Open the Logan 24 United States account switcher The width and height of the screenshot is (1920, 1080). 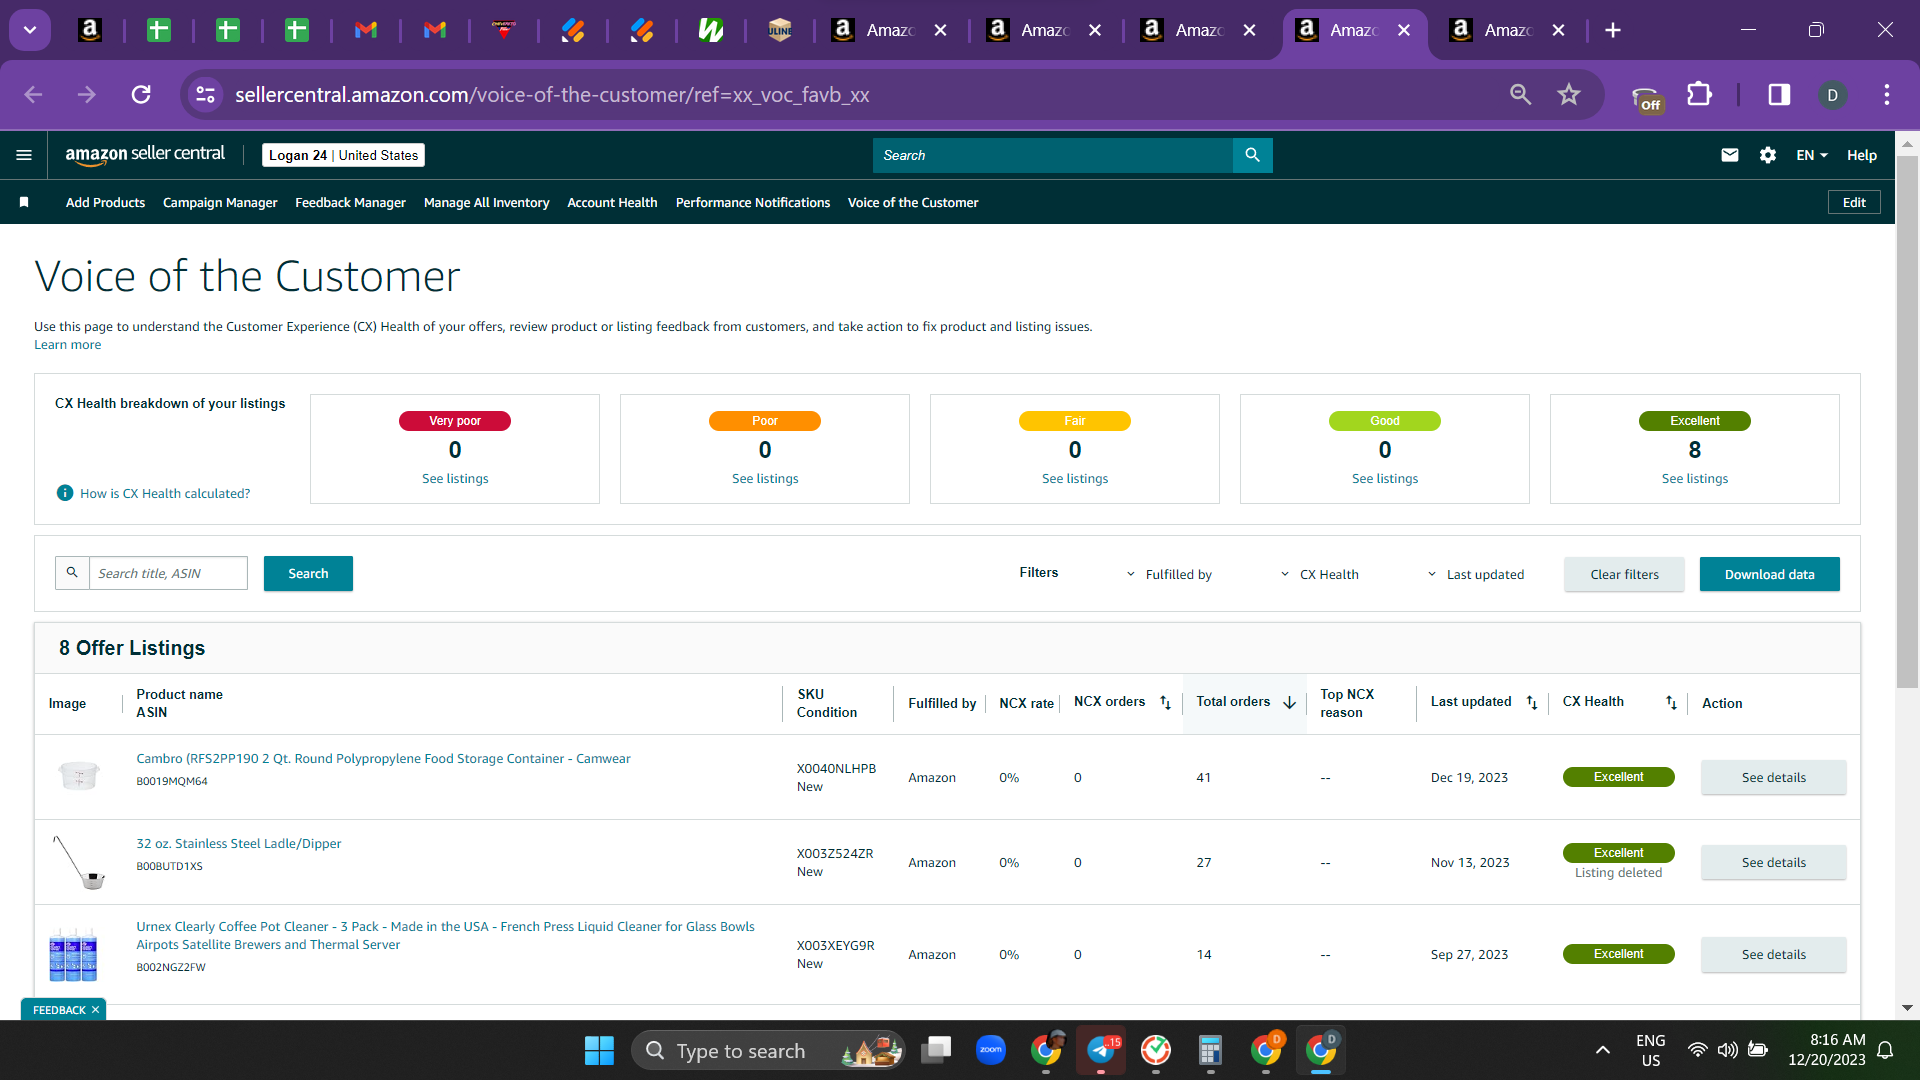tap(343, 155)
